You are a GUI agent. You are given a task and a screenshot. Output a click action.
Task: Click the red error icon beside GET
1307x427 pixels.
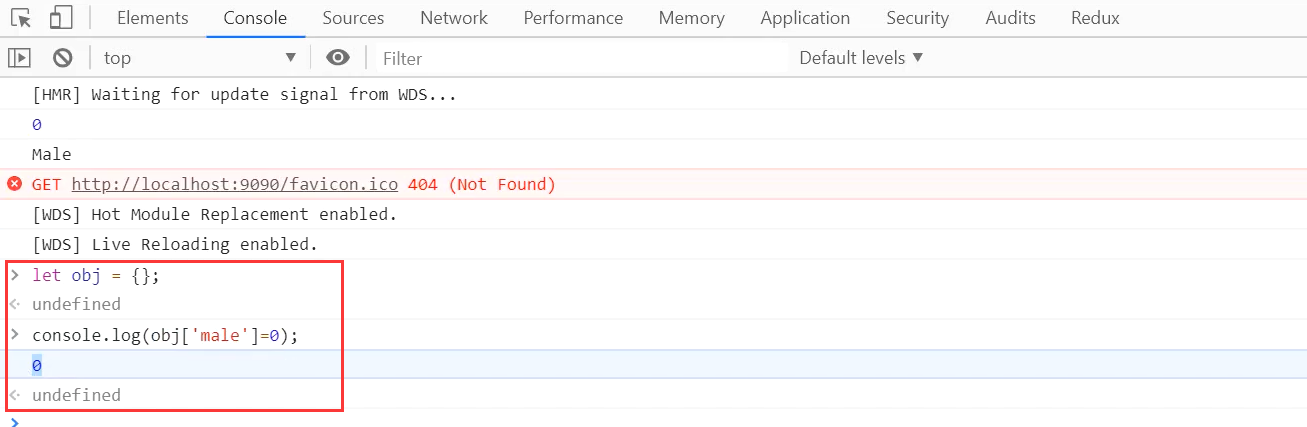coord(15,184)
